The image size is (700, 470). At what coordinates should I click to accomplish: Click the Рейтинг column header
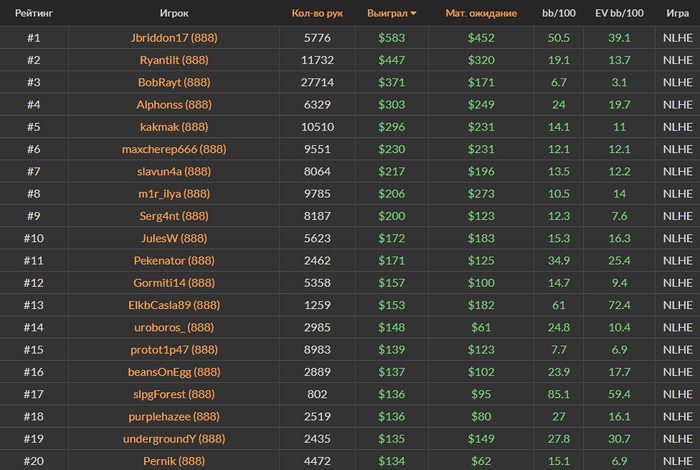coord(34,13)
